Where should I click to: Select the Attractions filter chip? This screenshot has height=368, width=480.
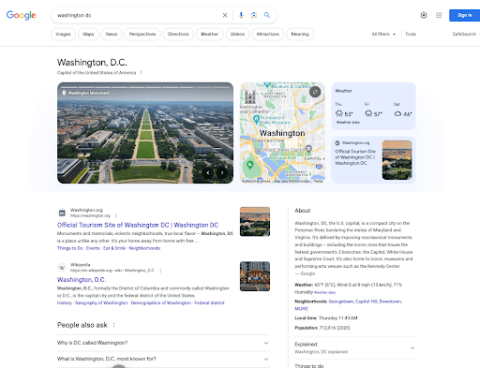point(268,34)
